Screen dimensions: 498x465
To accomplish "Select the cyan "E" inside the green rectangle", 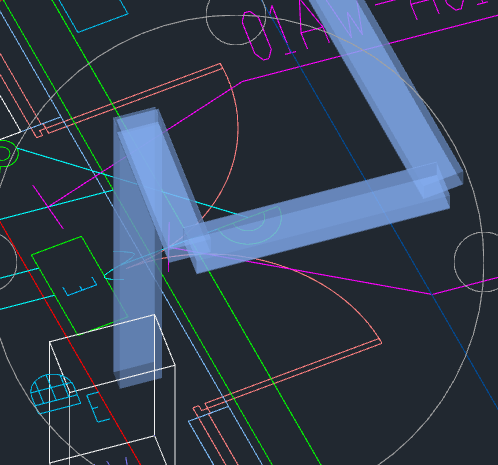I will (80, 287).
